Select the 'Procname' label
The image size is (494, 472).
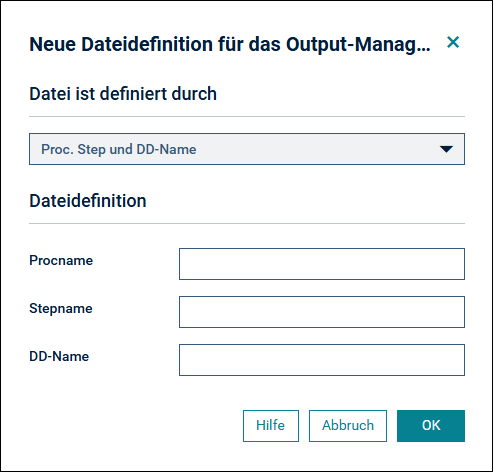61,260
